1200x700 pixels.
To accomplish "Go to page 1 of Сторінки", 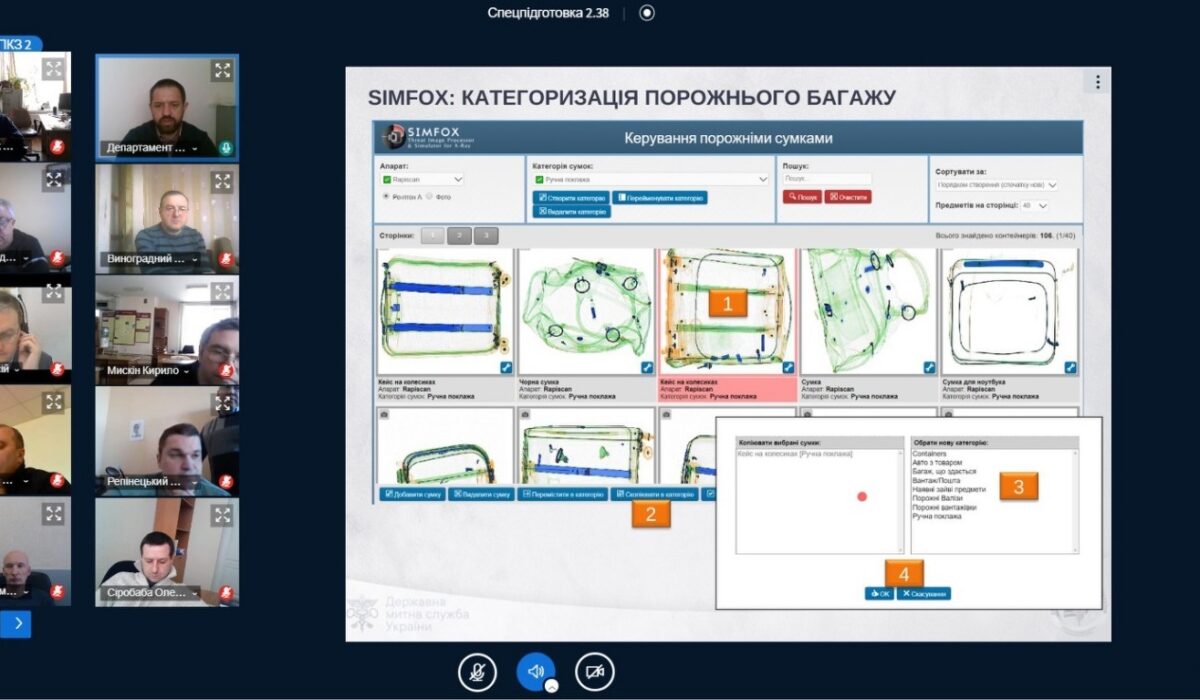I will click(433, 236).
